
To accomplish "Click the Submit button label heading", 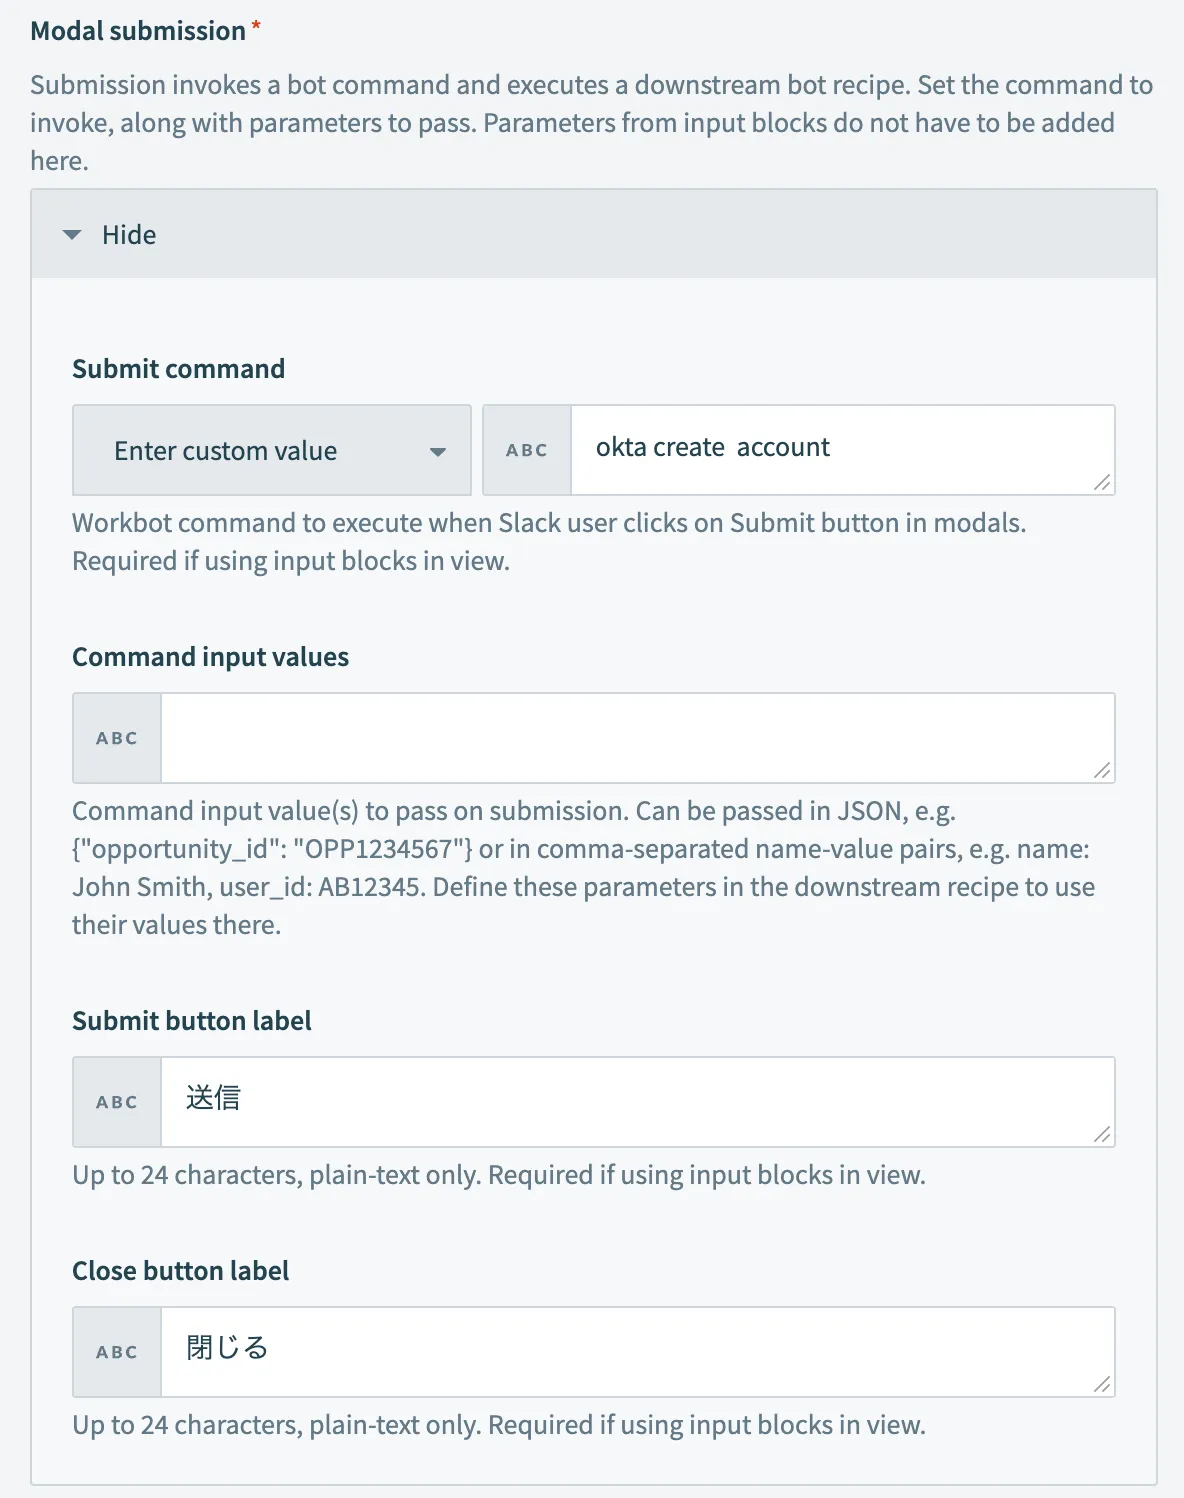I will [x=192, y=1021].
